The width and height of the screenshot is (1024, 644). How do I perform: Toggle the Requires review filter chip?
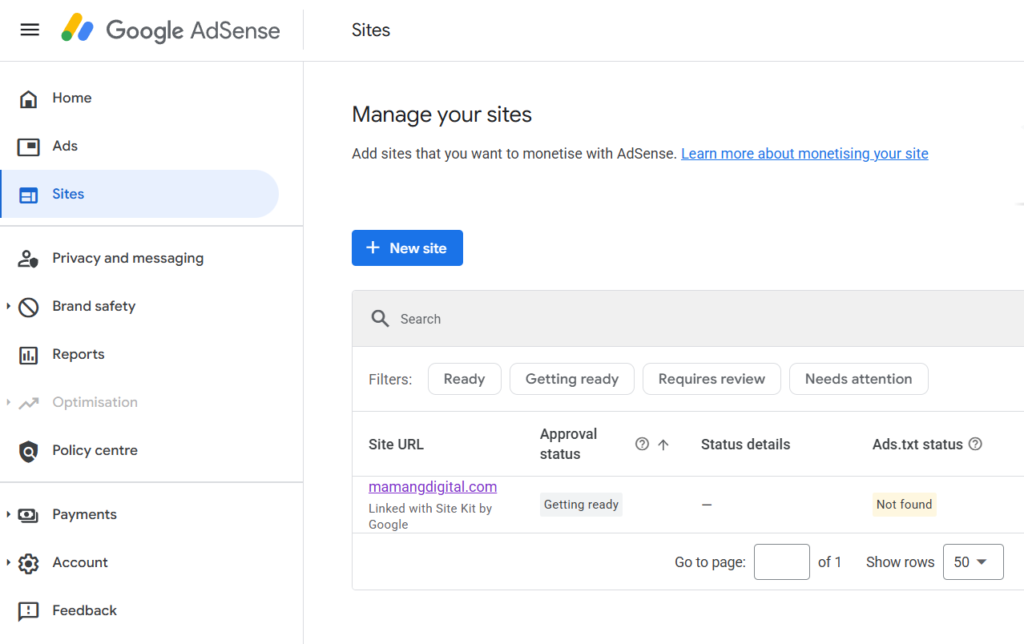click(x=711, y=379)
